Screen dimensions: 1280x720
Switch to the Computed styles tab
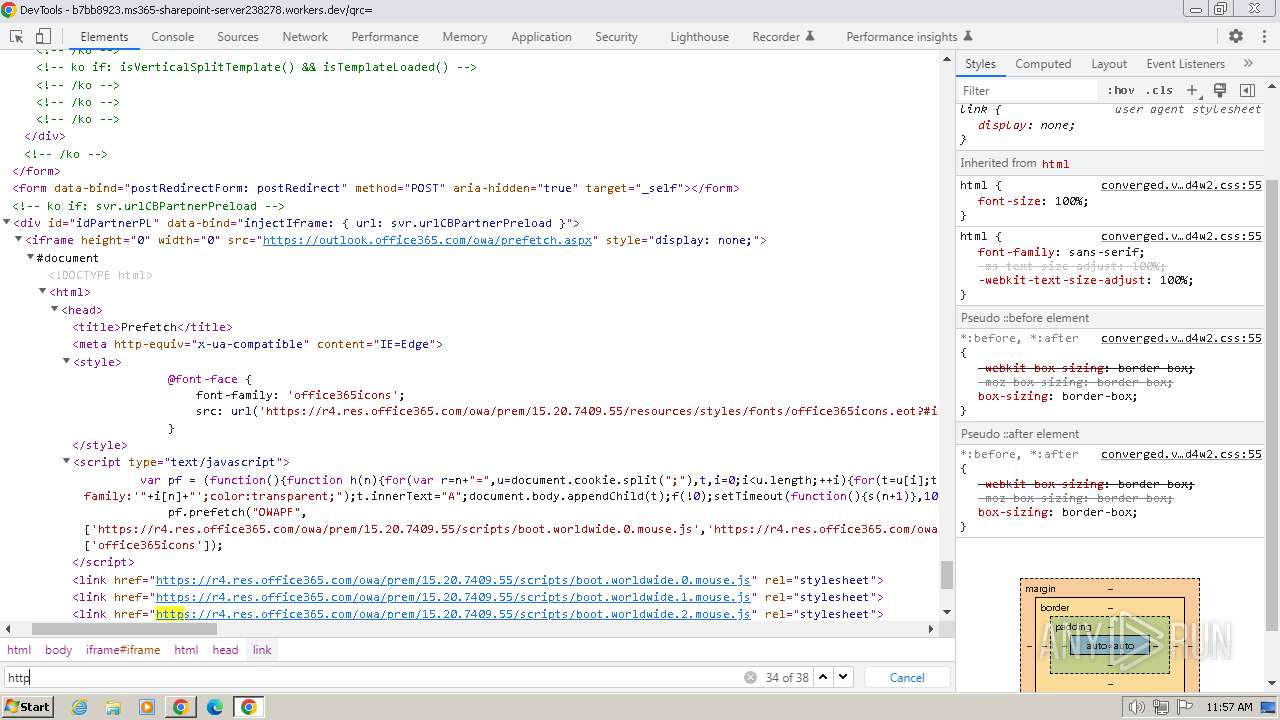click(x=1043, y=63)
